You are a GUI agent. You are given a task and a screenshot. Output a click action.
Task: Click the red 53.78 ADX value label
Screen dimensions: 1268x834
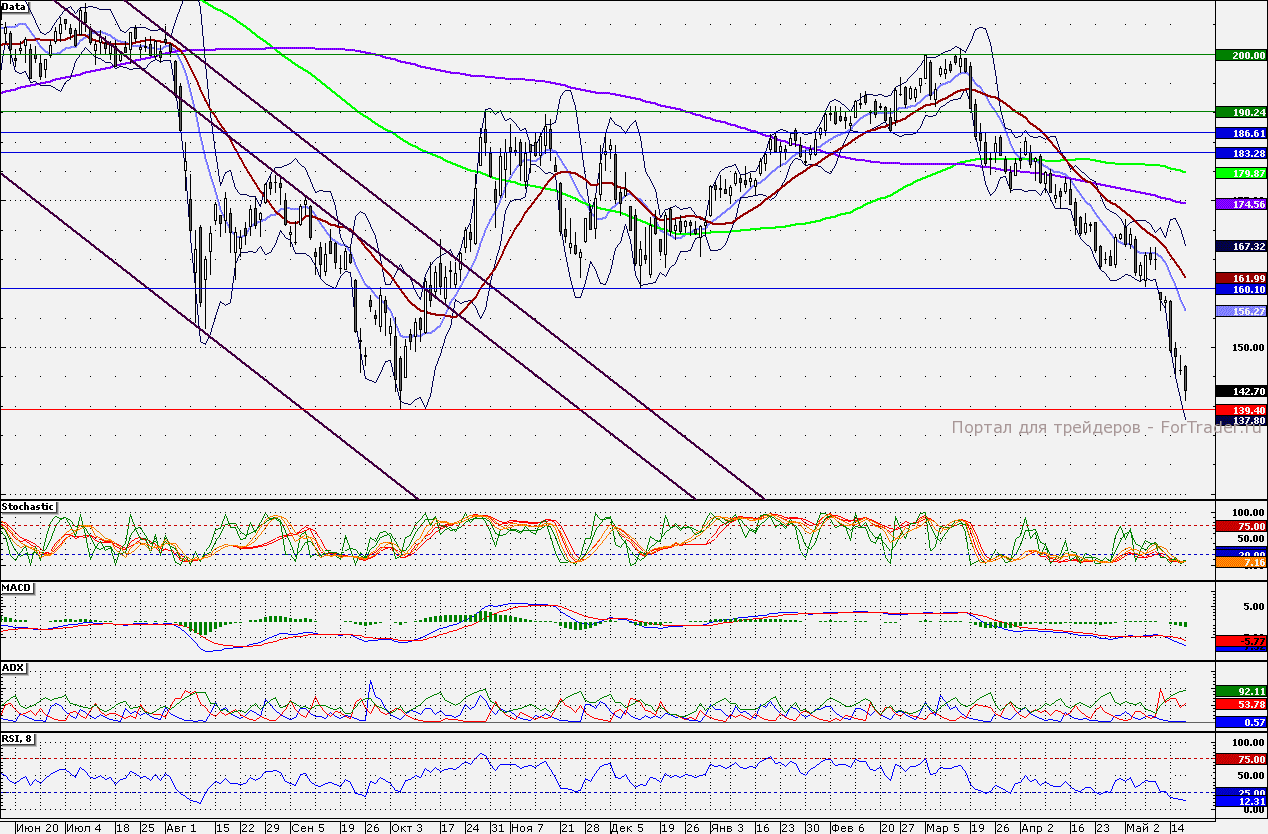[x=1241, y=705]
